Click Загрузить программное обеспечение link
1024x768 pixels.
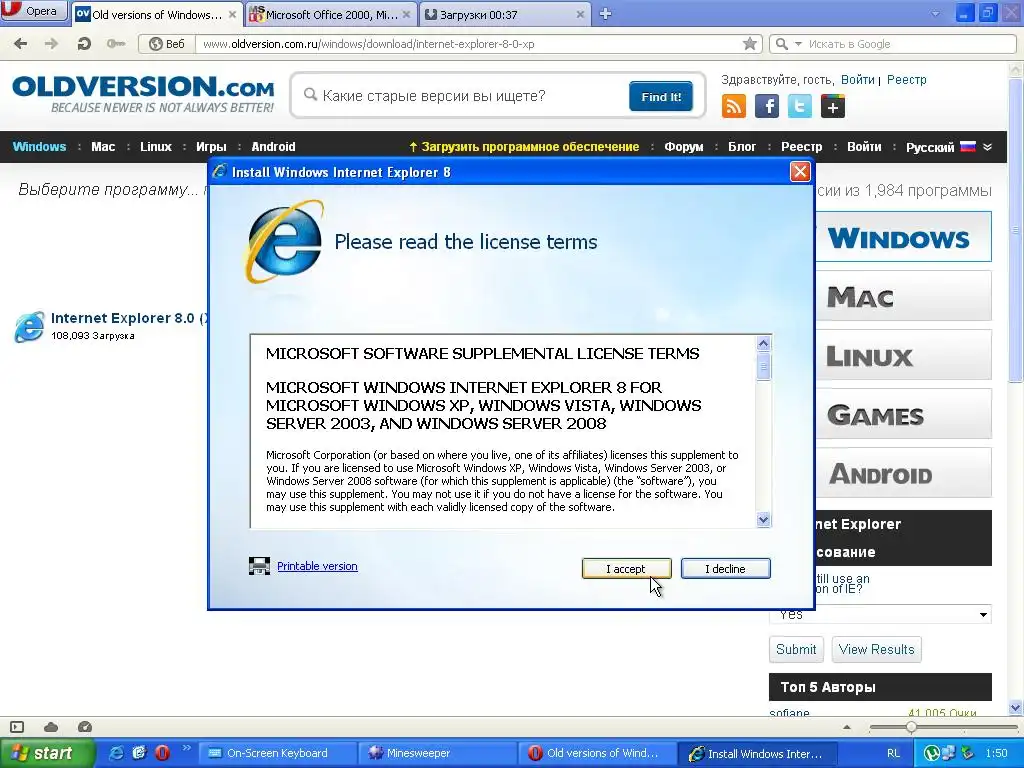[x=524, y=147]
